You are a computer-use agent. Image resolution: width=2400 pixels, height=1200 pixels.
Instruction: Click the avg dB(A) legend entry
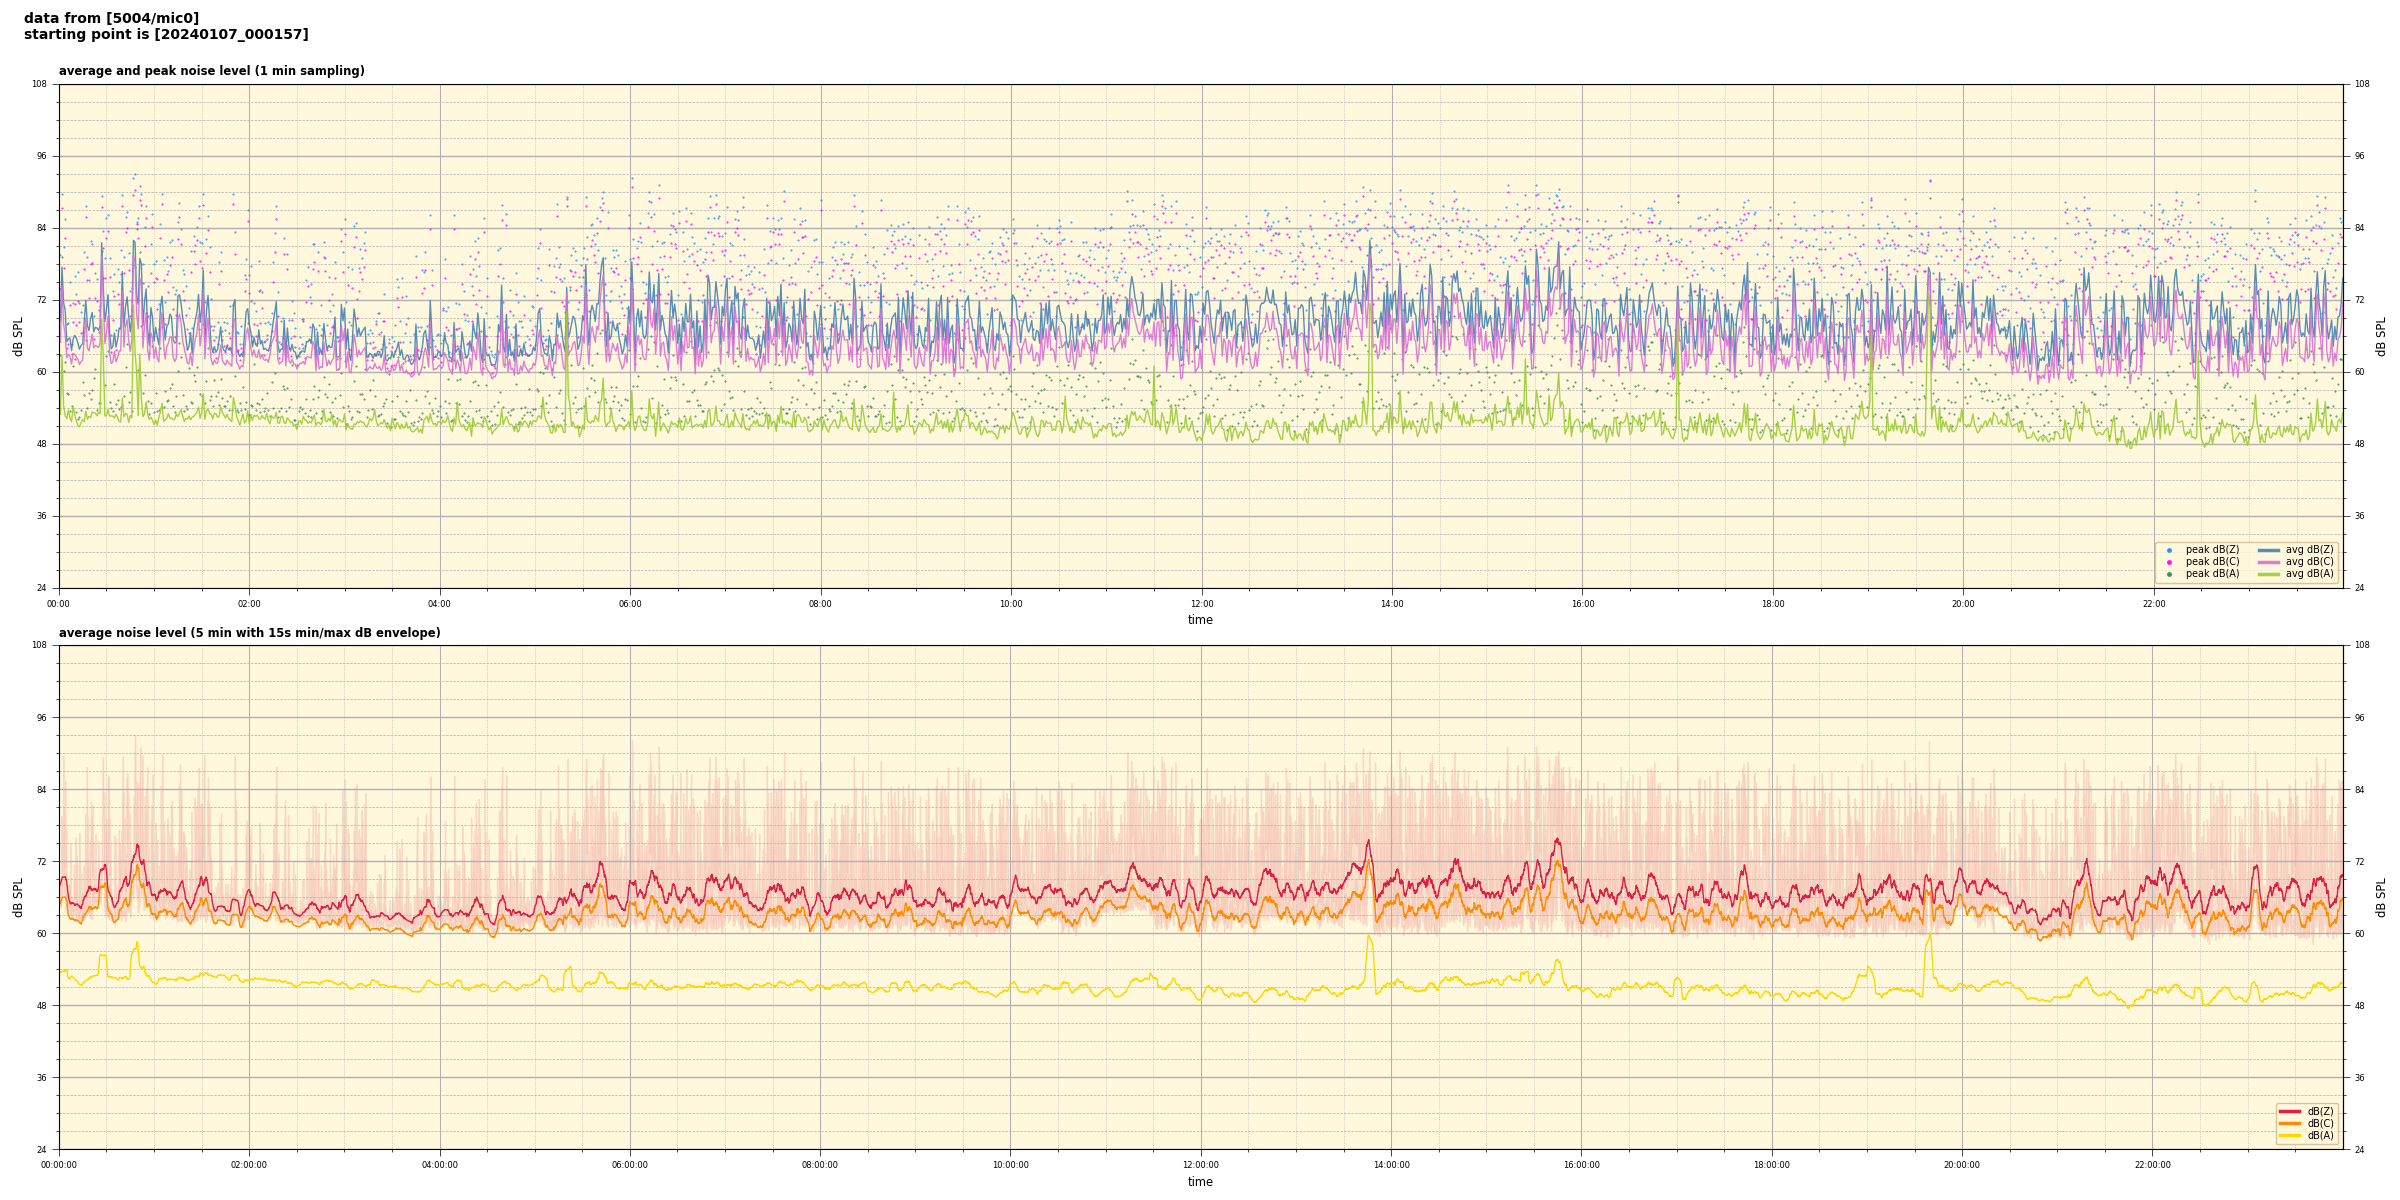point(2308,574)
